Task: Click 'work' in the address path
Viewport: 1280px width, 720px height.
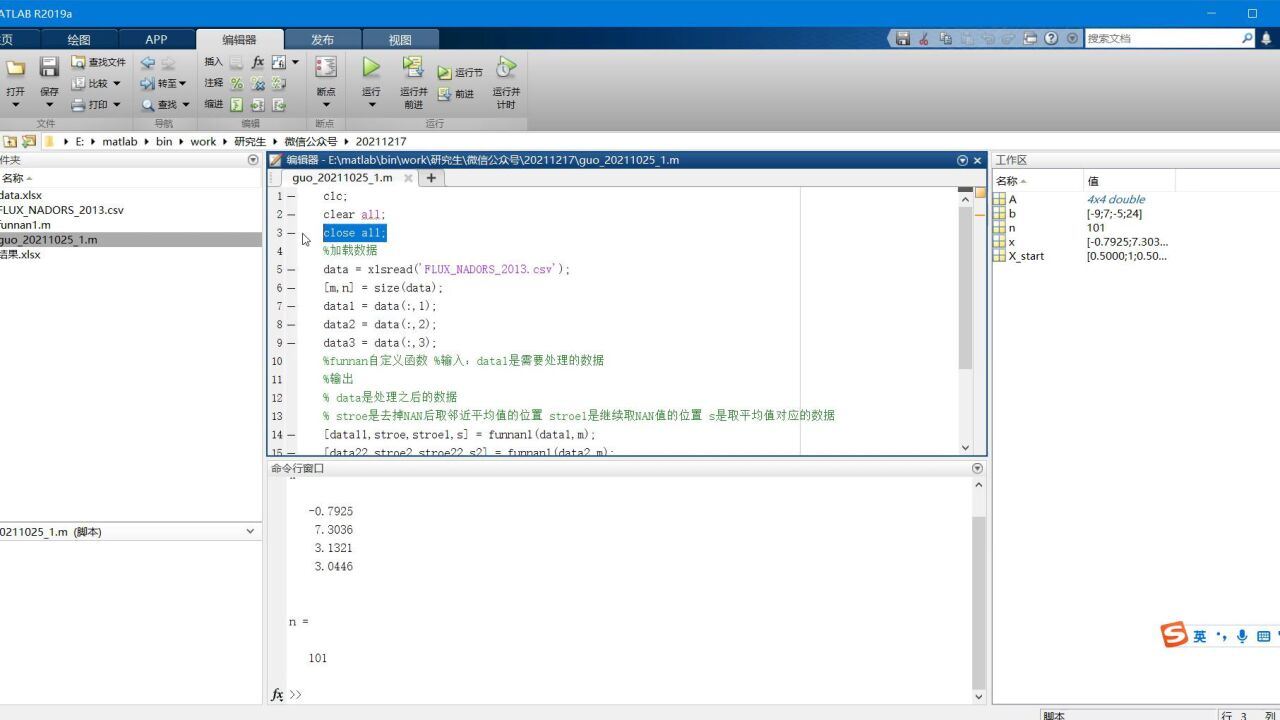Action: coord(203,142)
